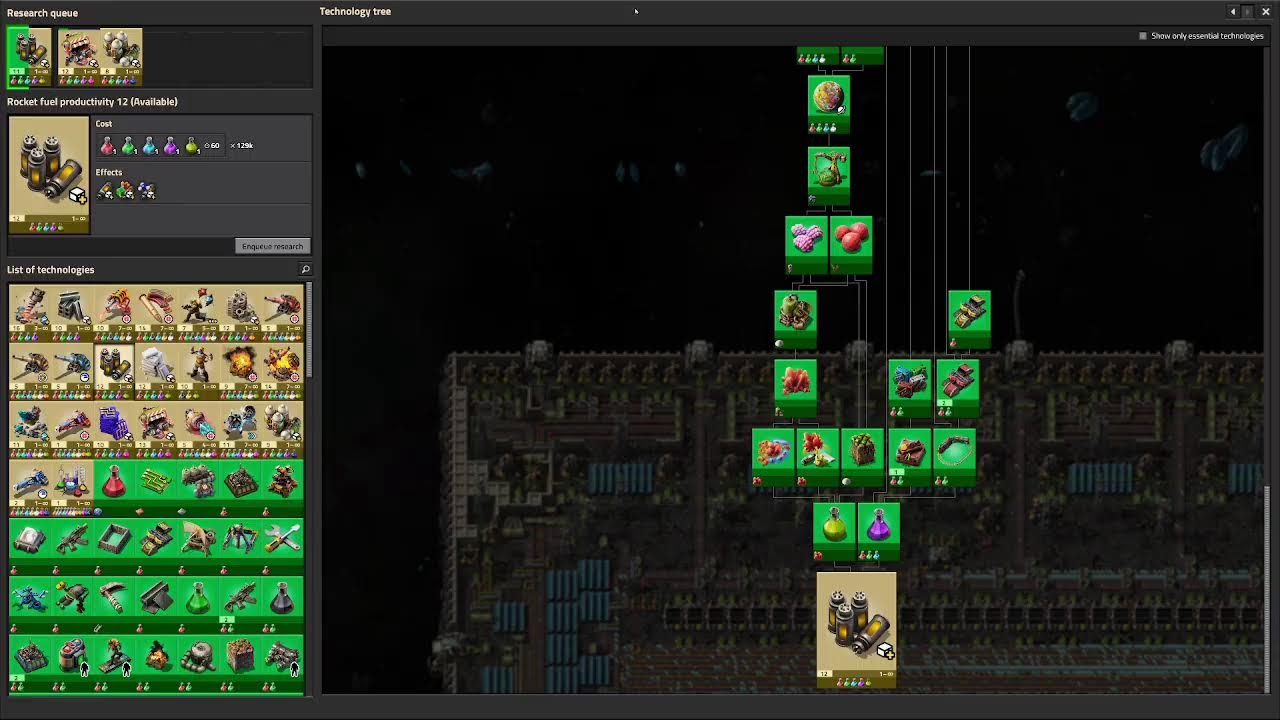Image resolution: width=1280 pixels, height=720 pixels.
Task: Select red flask technology in list
Action: pyautogui.click(x=114, y=488)
